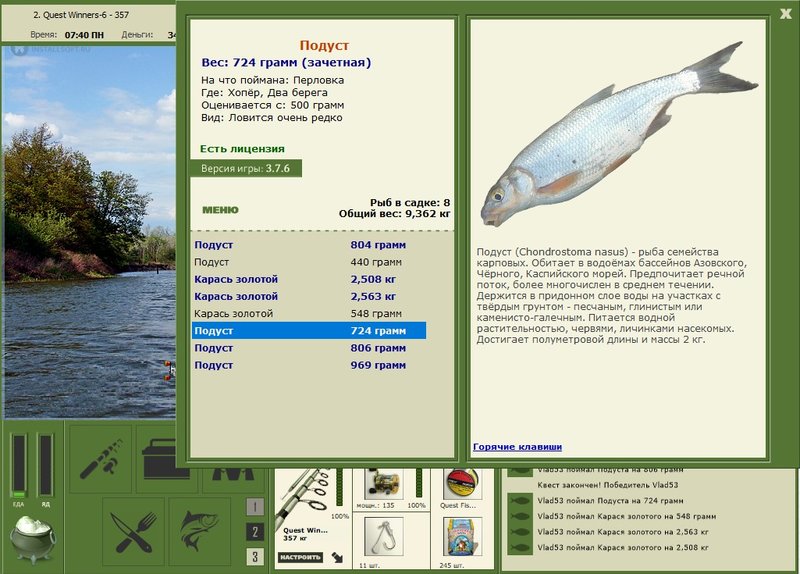Open the МЕНЮ button

[x=220, y=210]
